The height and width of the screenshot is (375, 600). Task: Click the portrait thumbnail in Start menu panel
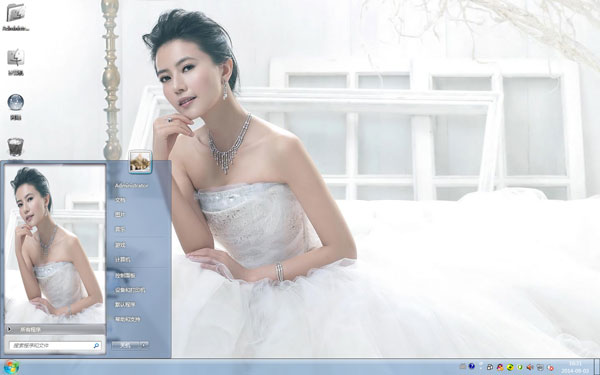click(x=55, y=244)
